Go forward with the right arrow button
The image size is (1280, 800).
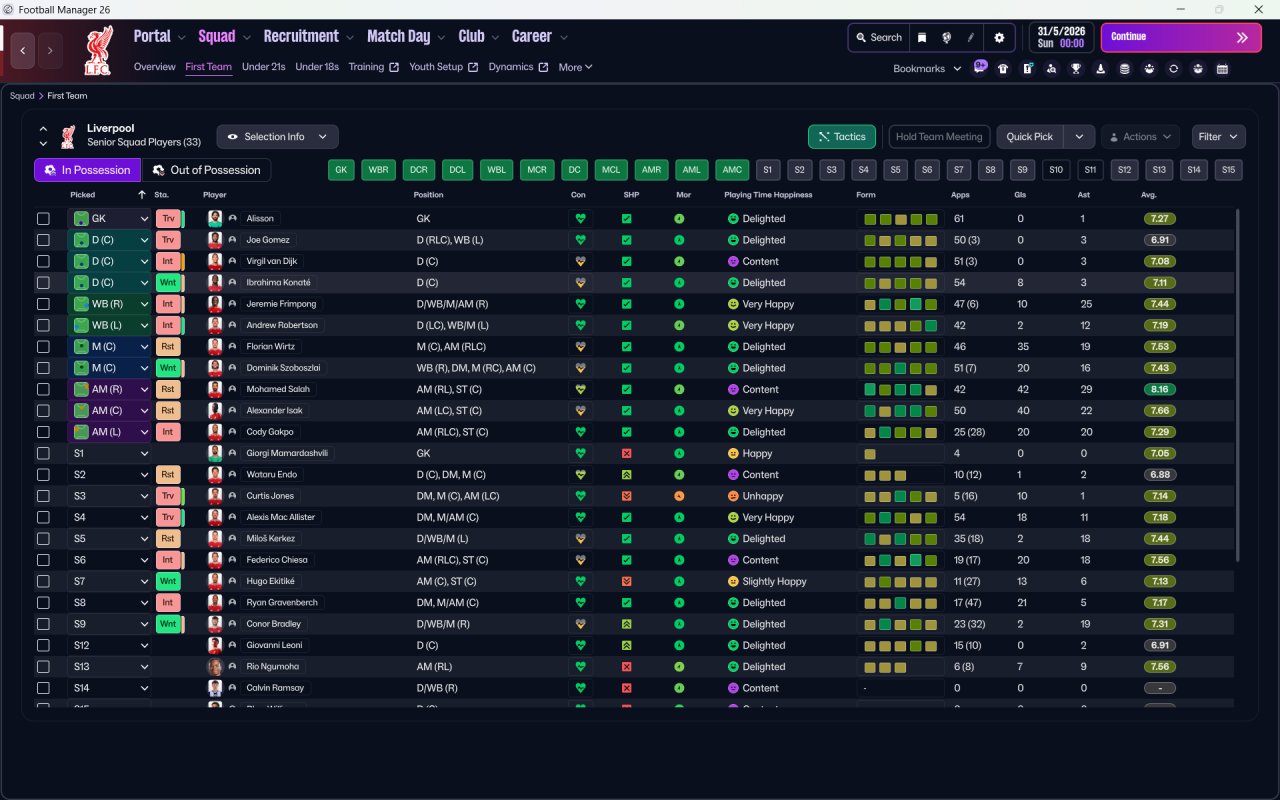point(50,49)
